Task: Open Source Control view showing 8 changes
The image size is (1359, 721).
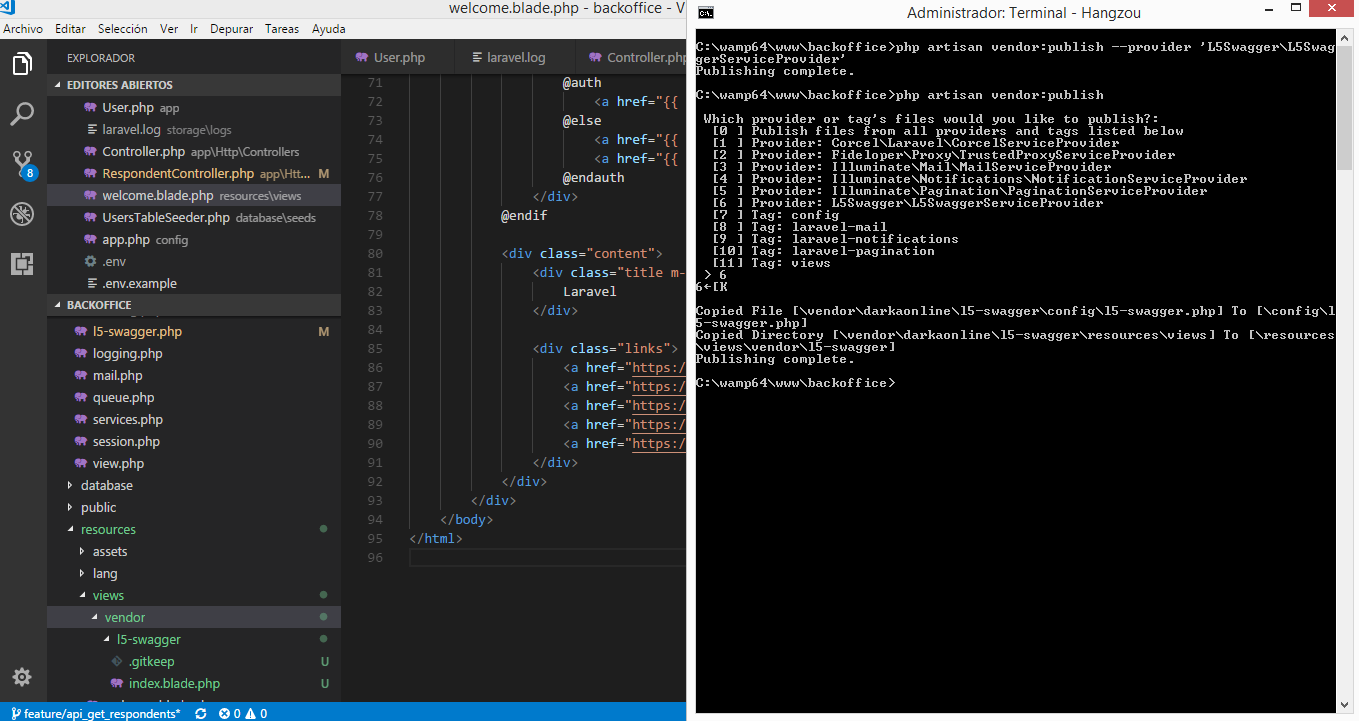Action: (x=22, y=163)
